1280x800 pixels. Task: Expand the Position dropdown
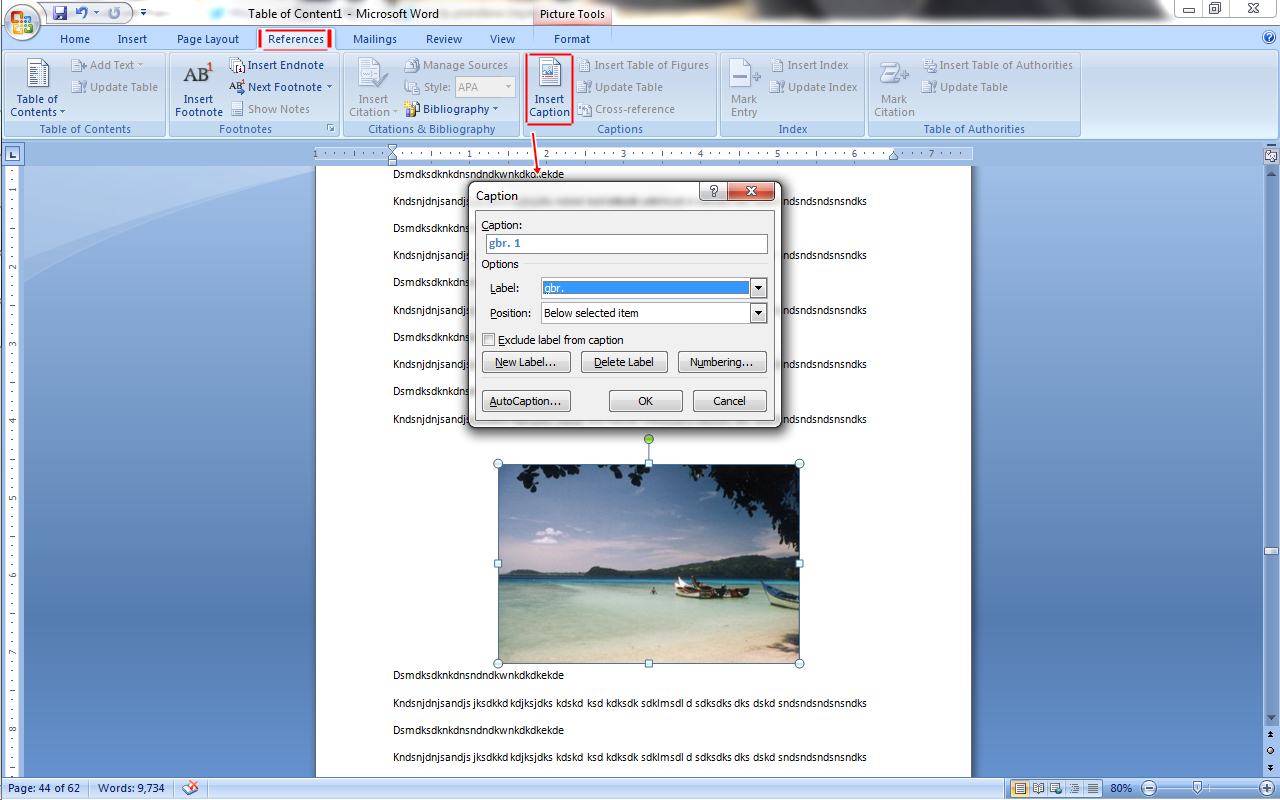(758, 312)
